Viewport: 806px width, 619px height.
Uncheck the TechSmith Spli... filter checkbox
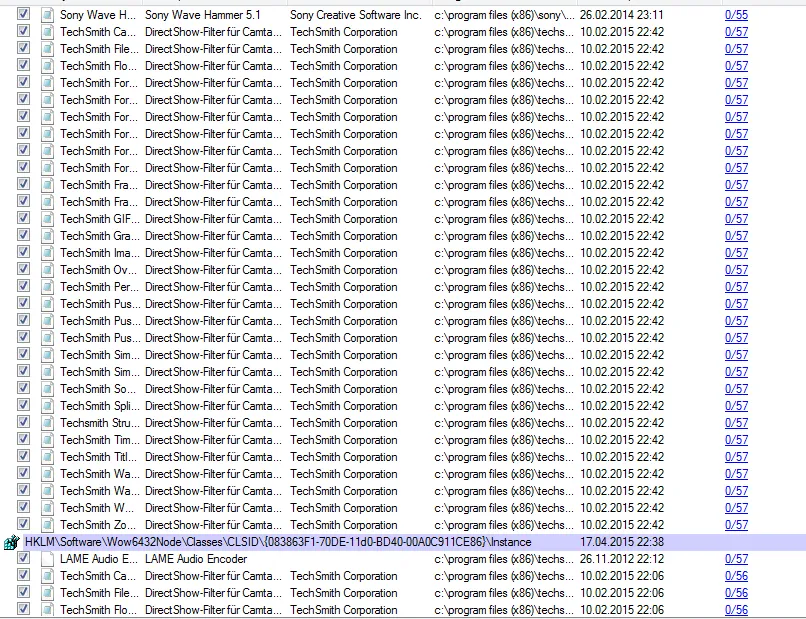tap(23, 405)
